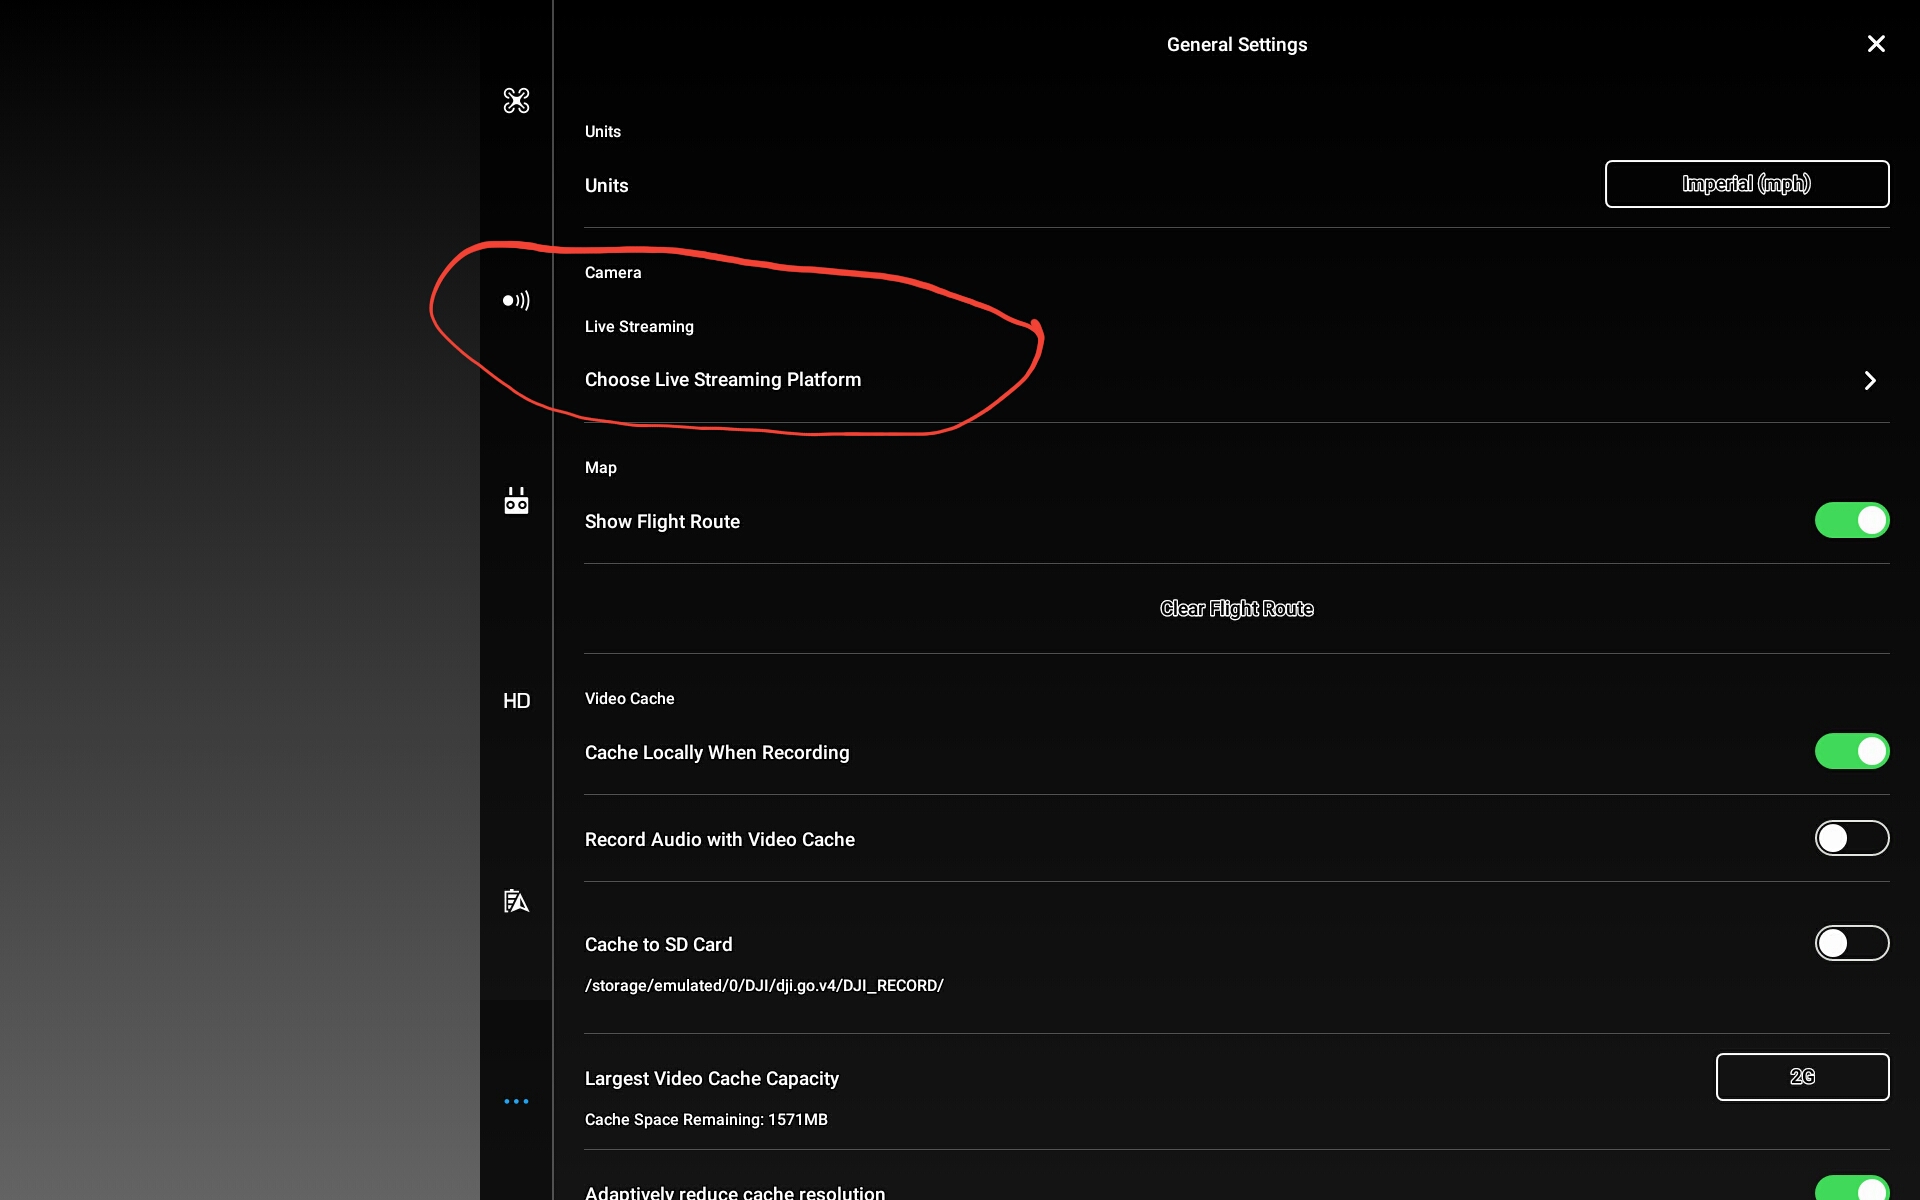Select the General Settings title
1920x1200 pixels.
click(1236, 45)
